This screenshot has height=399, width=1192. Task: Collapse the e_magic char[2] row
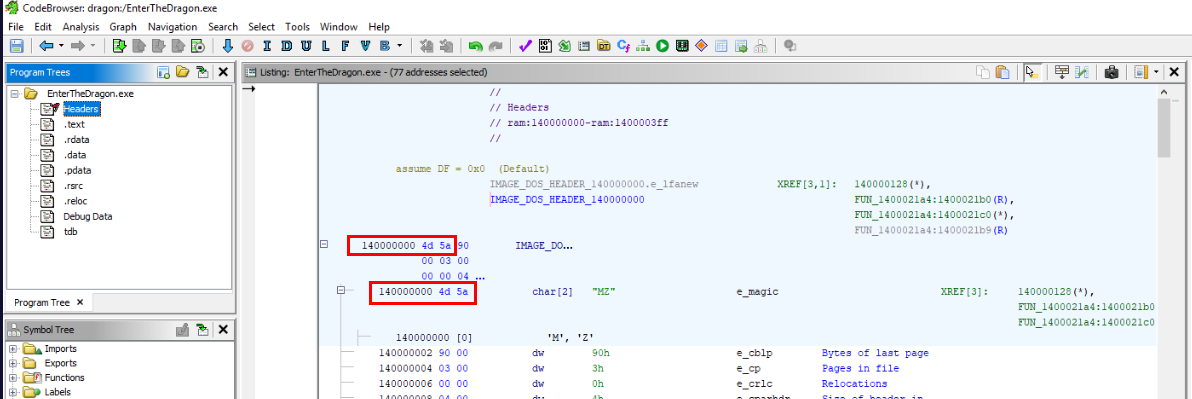pos(341,290)
